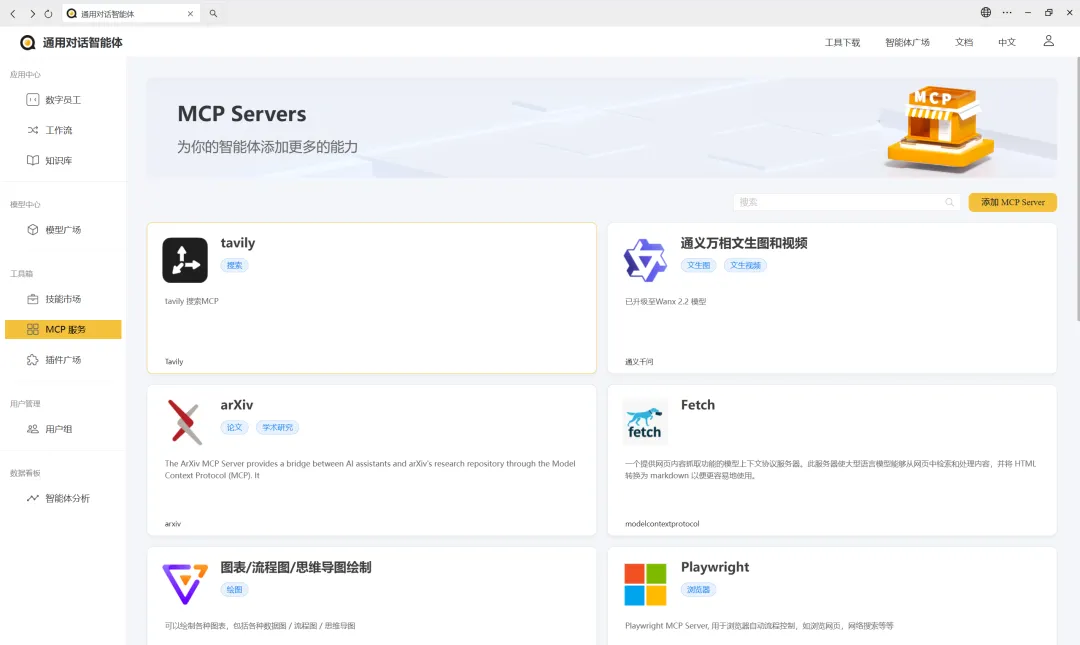Open the three-dots more menu in title bar

coord(1007,12)
